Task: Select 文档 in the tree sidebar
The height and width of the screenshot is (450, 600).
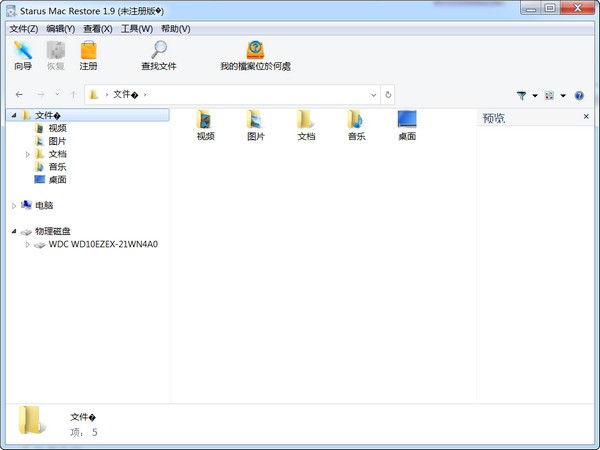Action: pyautogui.click(x=57, y=154)
